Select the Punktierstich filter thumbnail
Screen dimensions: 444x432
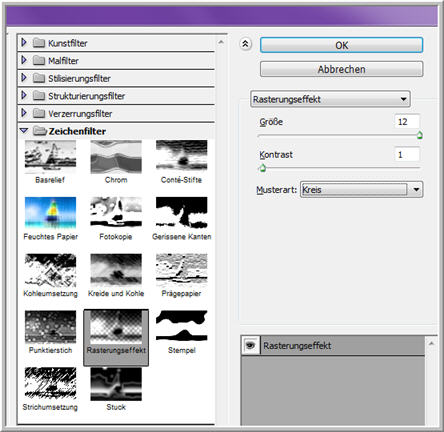[x=50, y=327]
